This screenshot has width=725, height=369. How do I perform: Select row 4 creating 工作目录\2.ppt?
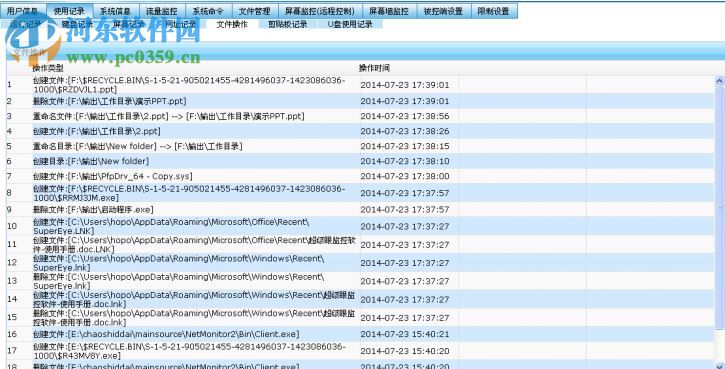(360, 131)
